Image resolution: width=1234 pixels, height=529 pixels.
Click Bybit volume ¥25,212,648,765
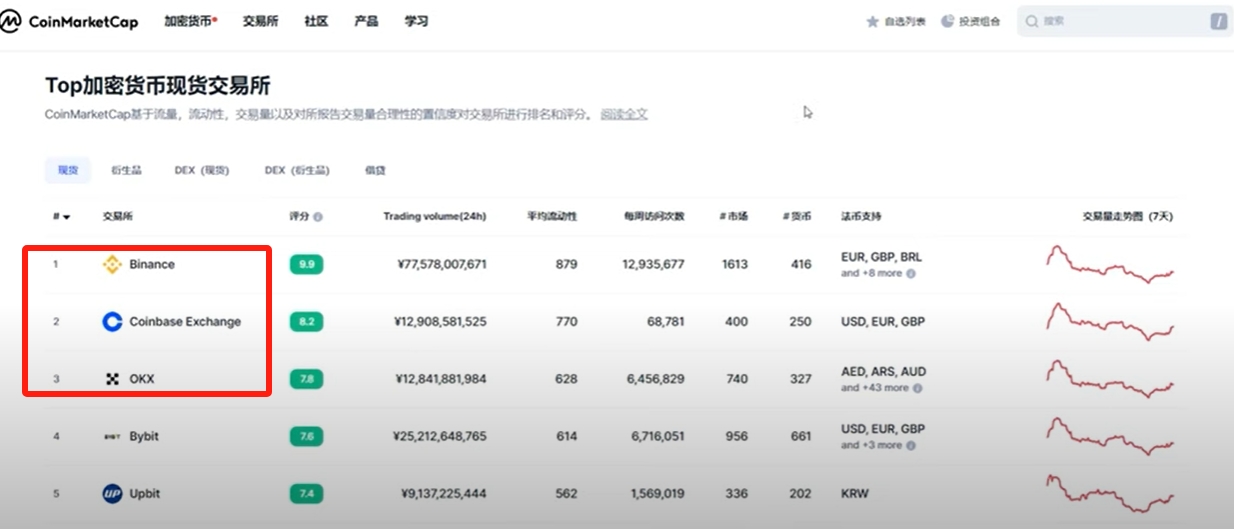(x=440, y=436)
